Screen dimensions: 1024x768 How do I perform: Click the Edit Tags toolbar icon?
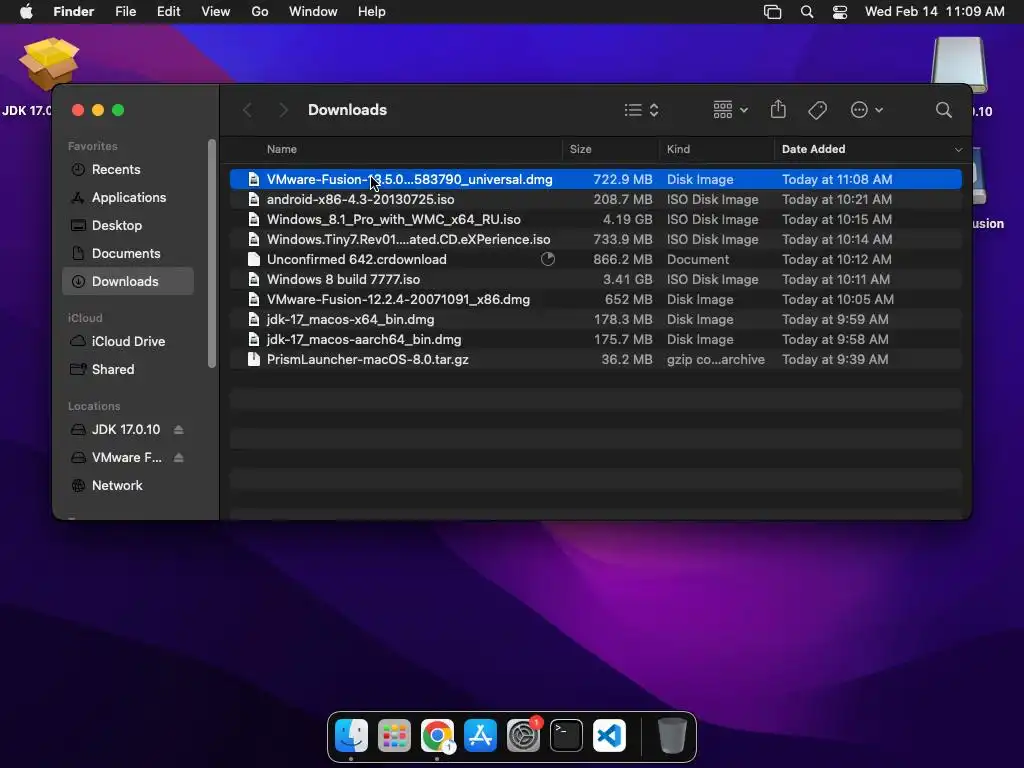coord(817,110)
